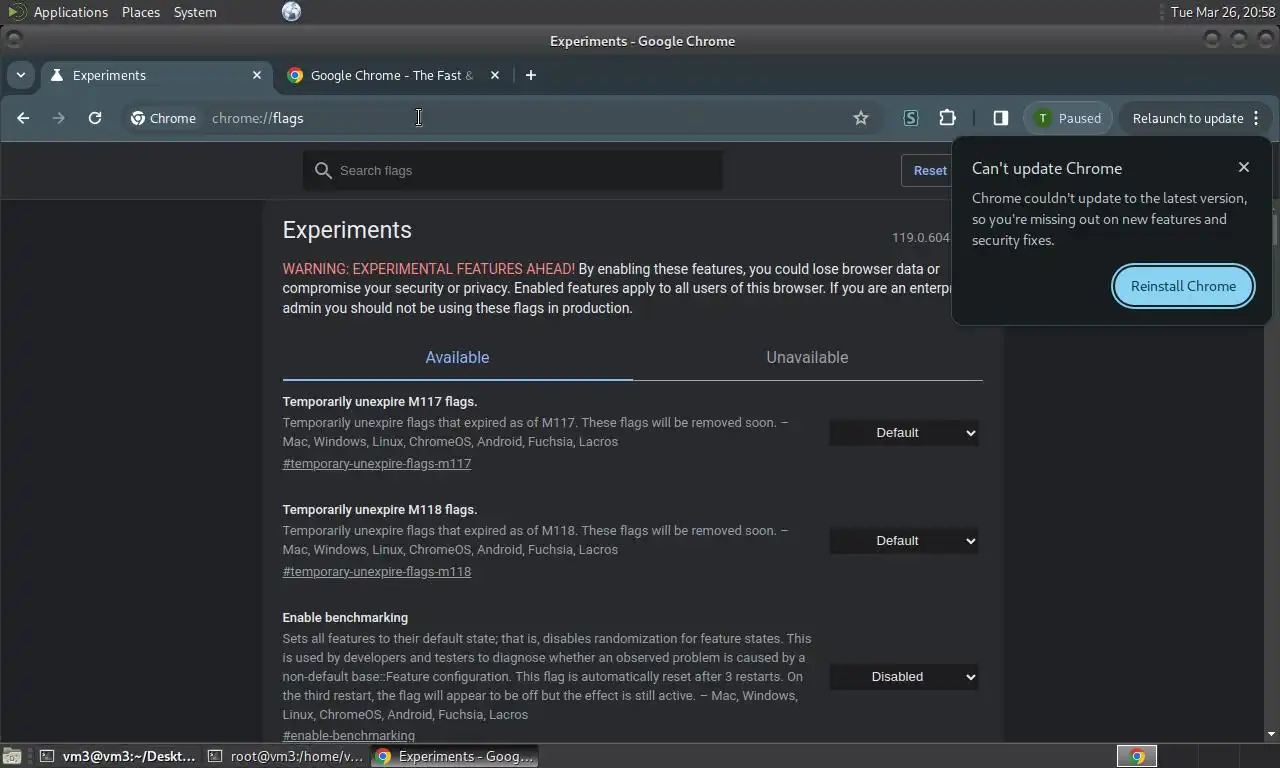Open dropdown for Temporarily unexpire M117 flags
The width and height of the screenshot is (1280, 768).
tap(904, 433)
